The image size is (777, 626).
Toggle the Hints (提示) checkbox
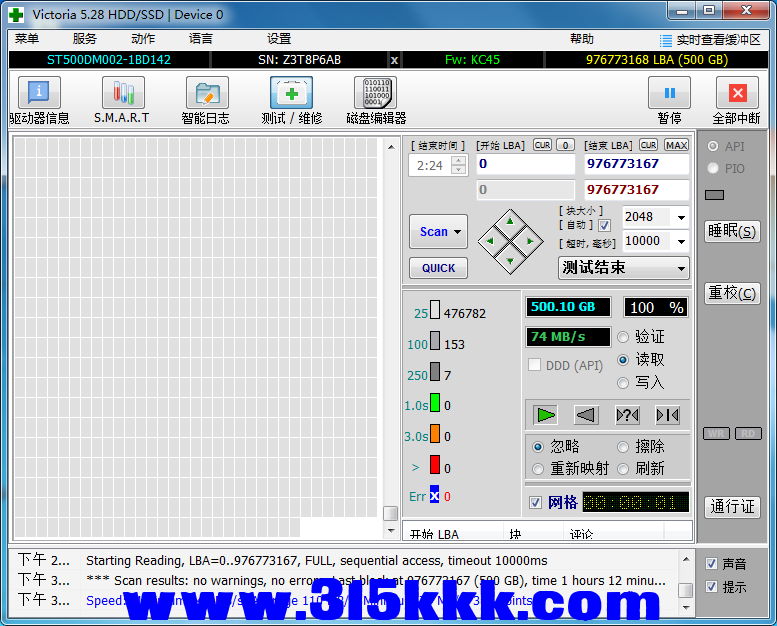711,587
